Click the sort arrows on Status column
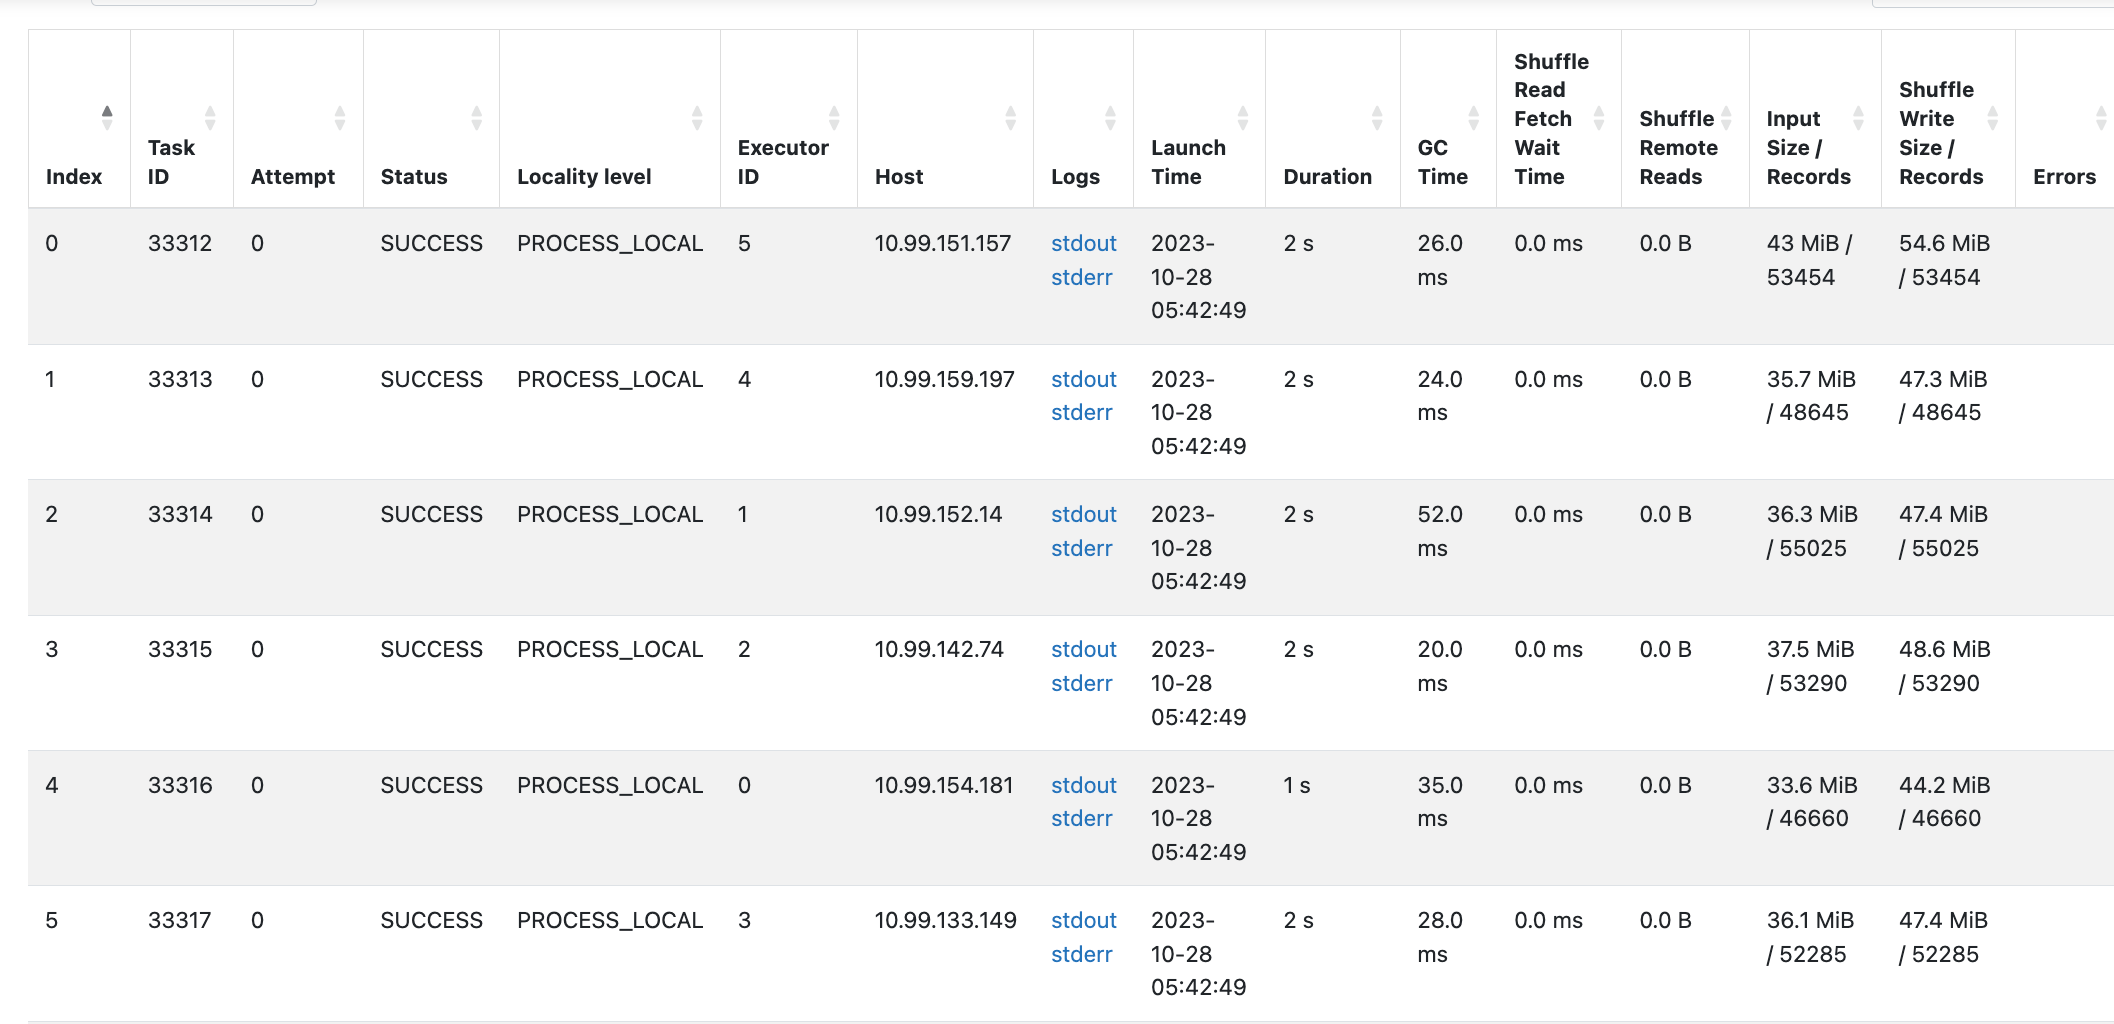This screenshot has width=2114, height=1024. click(476, 115)
